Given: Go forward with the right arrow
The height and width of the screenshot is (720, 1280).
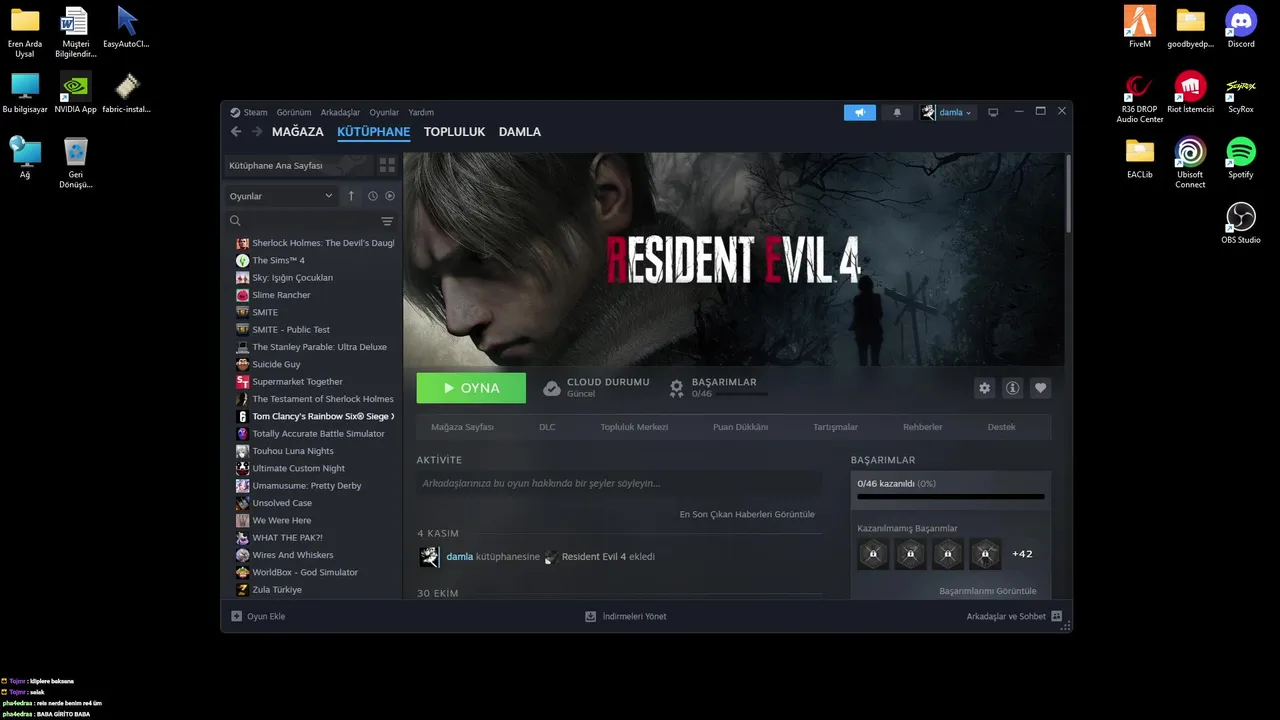Looking at the screenshot, I should [257, 131].
